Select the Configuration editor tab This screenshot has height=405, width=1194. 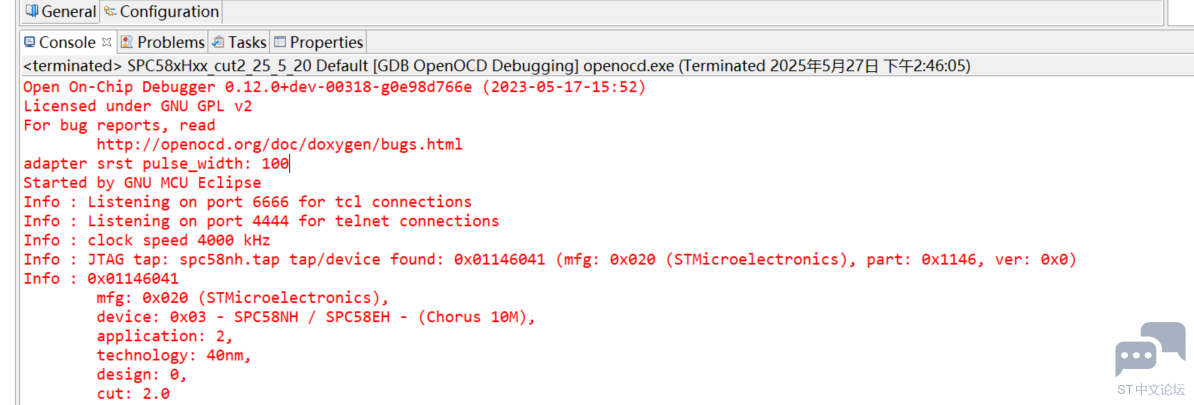pos(161,11)
